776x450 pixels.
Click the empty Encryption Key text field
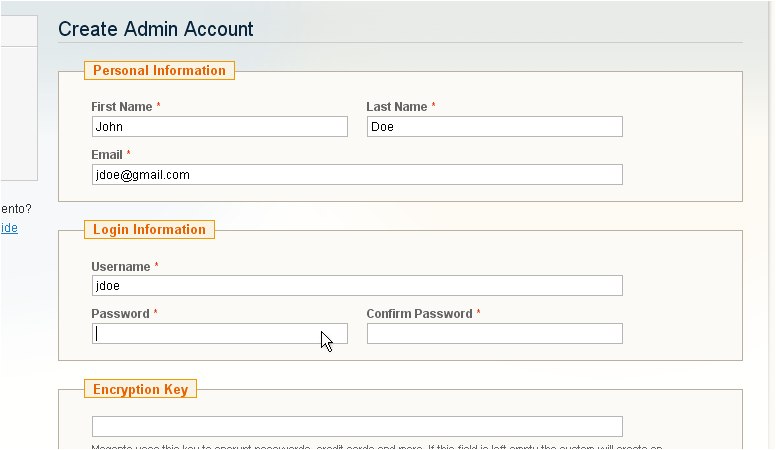pyautogui.click(x=356, y=427)
